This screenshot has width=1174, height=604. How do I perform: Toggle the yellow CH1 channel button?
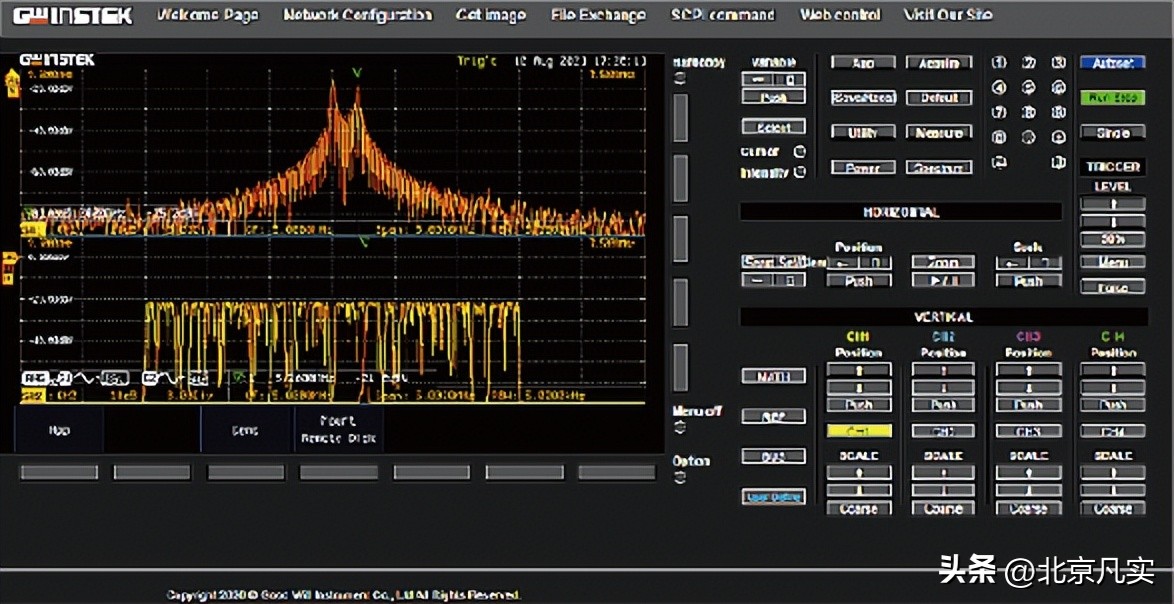coord(858,432)
